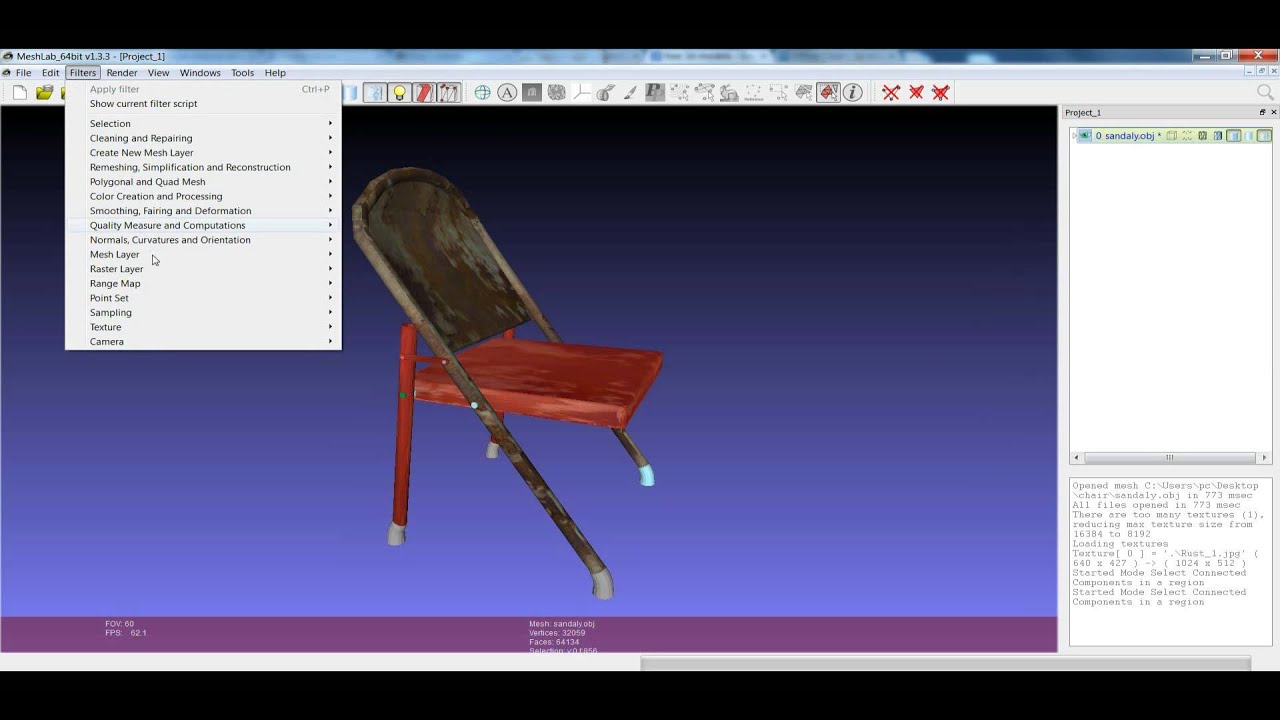Open Color Creation and Processing submenu

[203, 196]
